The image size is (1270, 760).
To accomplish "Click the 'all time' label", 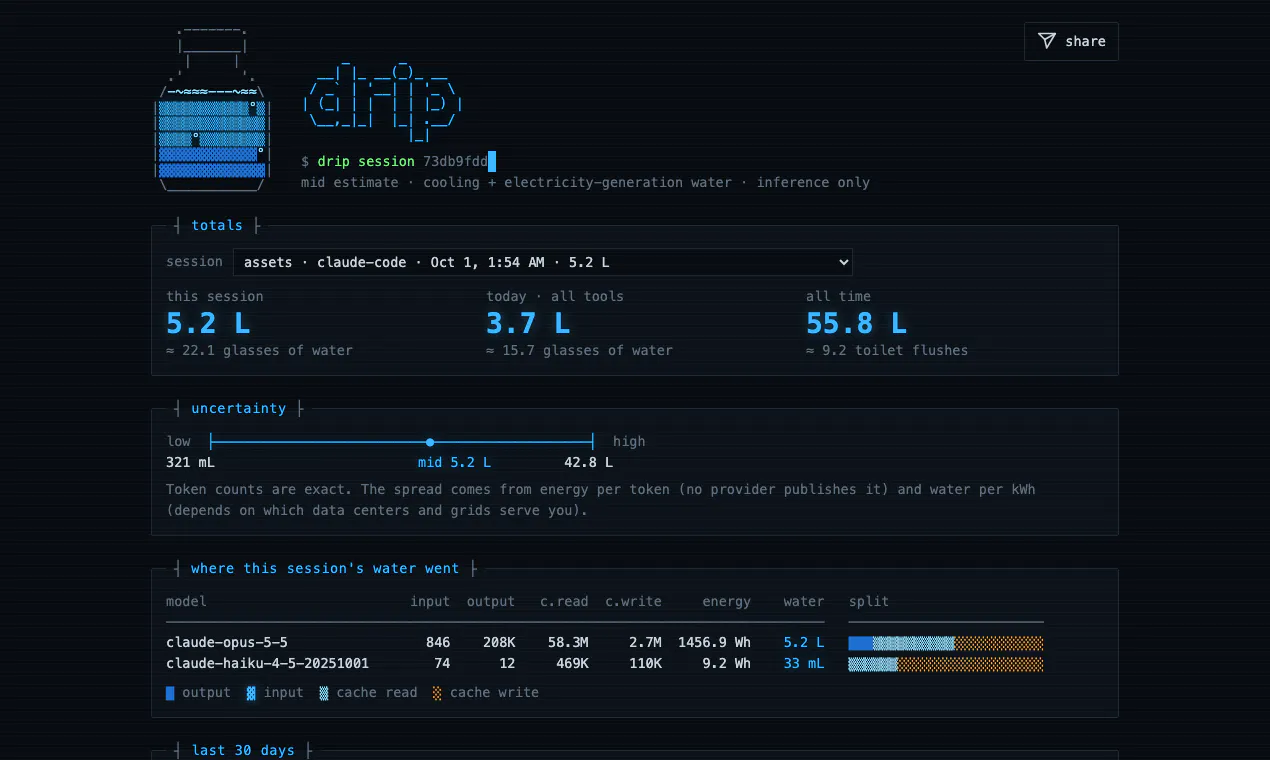I will [x=838, y=297].
